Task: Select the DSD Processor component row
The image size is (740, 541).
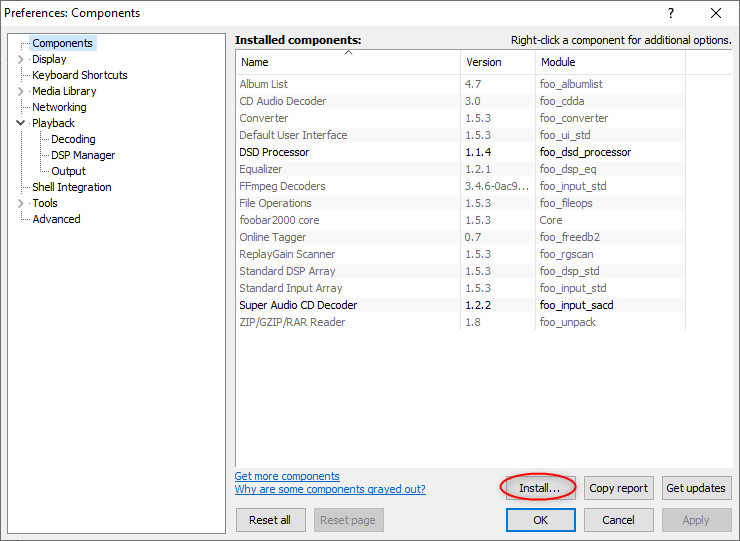Action: point(460,152)
